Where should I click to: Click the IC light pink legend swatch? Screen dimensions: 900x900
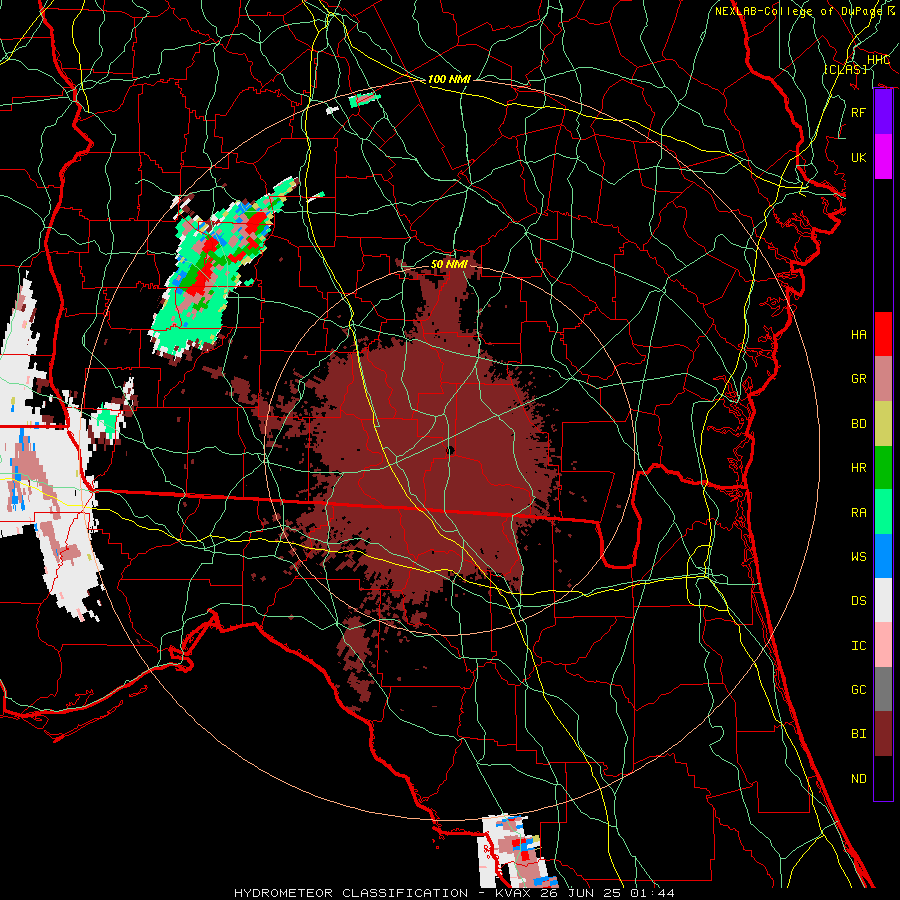coord(883,645)
